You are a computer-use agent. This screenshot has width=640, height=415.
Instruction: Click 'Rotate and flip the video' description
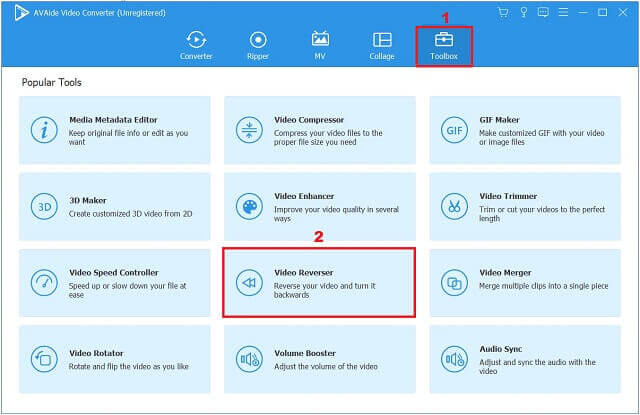coord(129,366)
